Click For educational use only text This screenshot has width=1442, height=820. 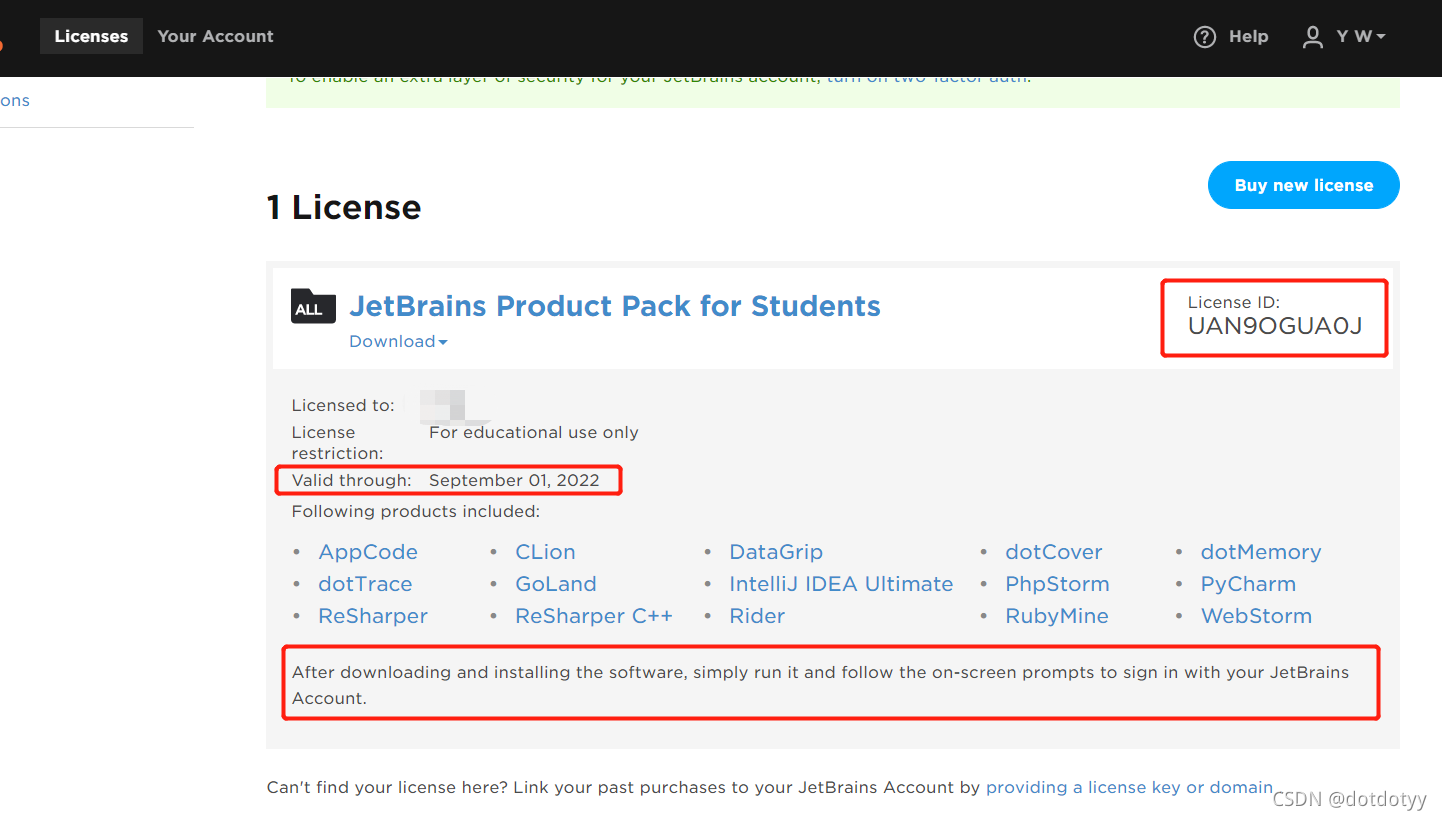pyautogui.click(x=534, y=432)
